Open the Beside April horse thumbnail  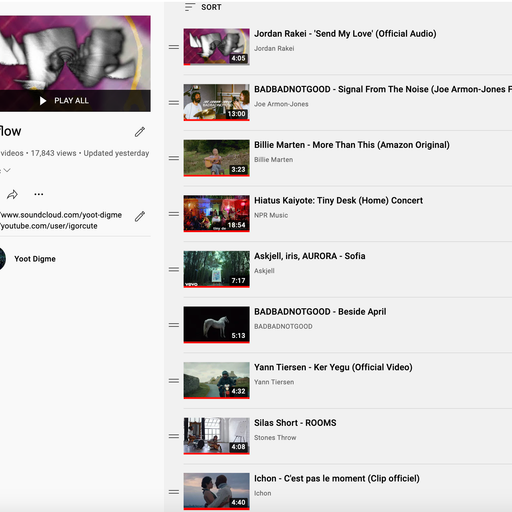coord(216,325)
